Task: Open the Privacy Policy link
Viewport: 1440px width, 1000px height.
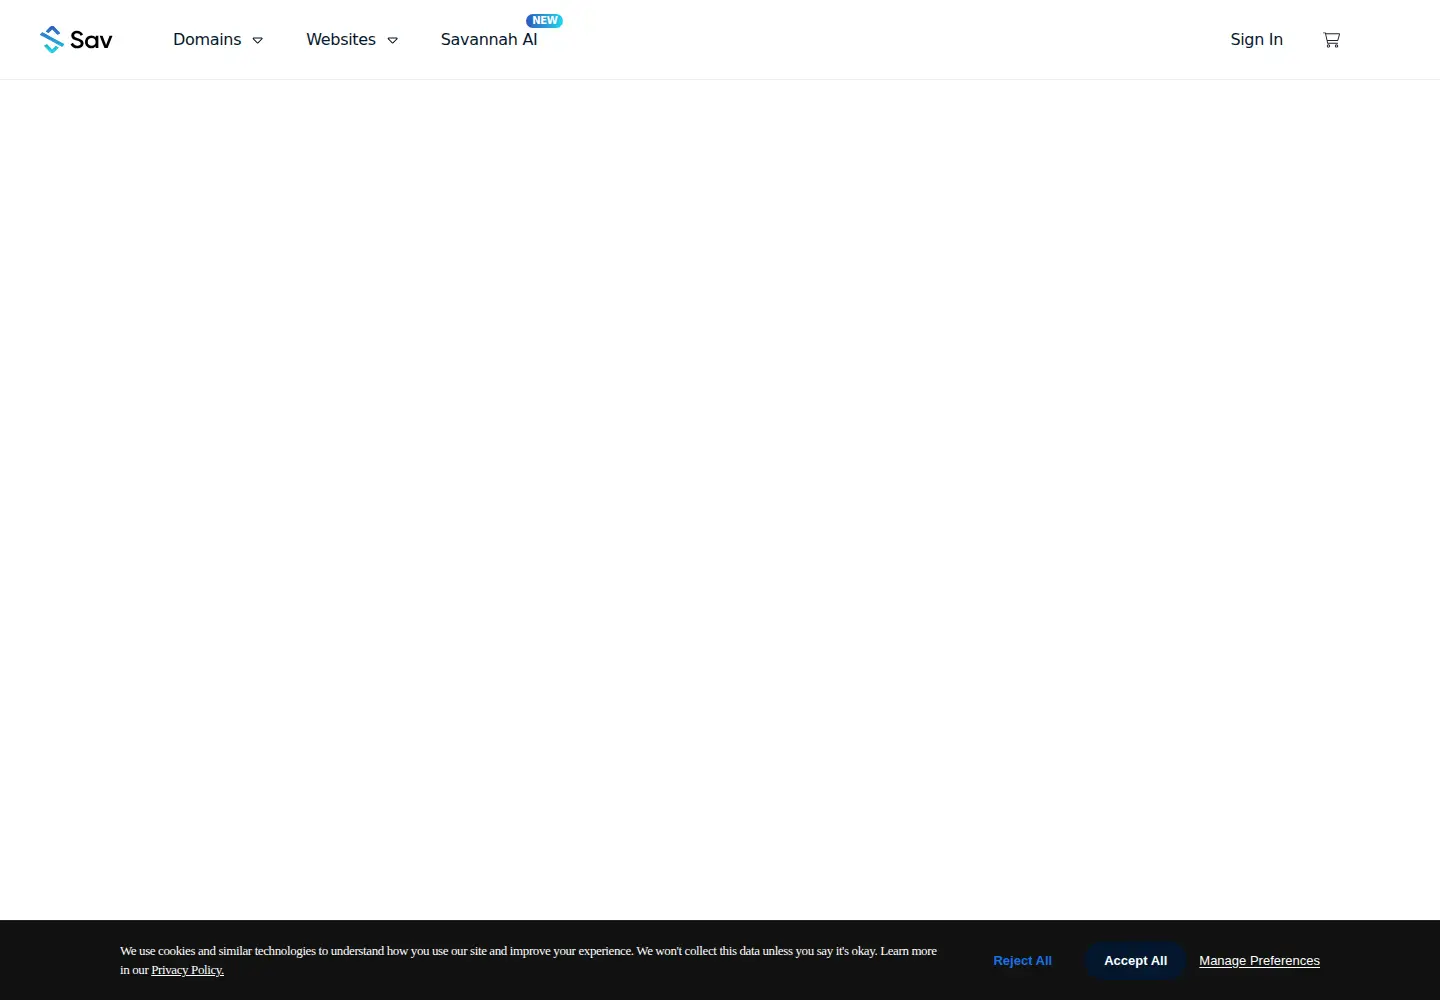Action: pyautogui.click(x=187, y=970)
